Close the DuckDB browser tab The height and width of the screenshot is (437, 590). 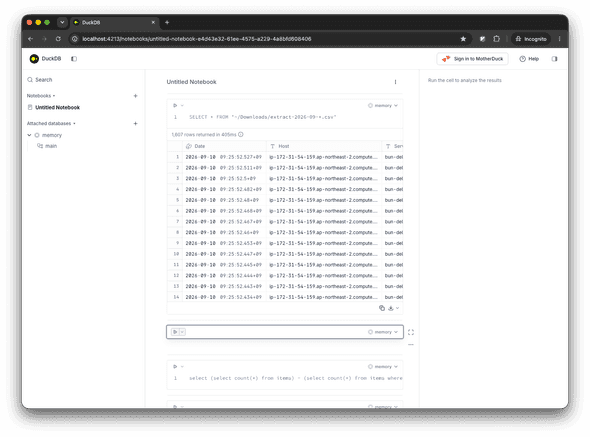(x=153, y=23)
